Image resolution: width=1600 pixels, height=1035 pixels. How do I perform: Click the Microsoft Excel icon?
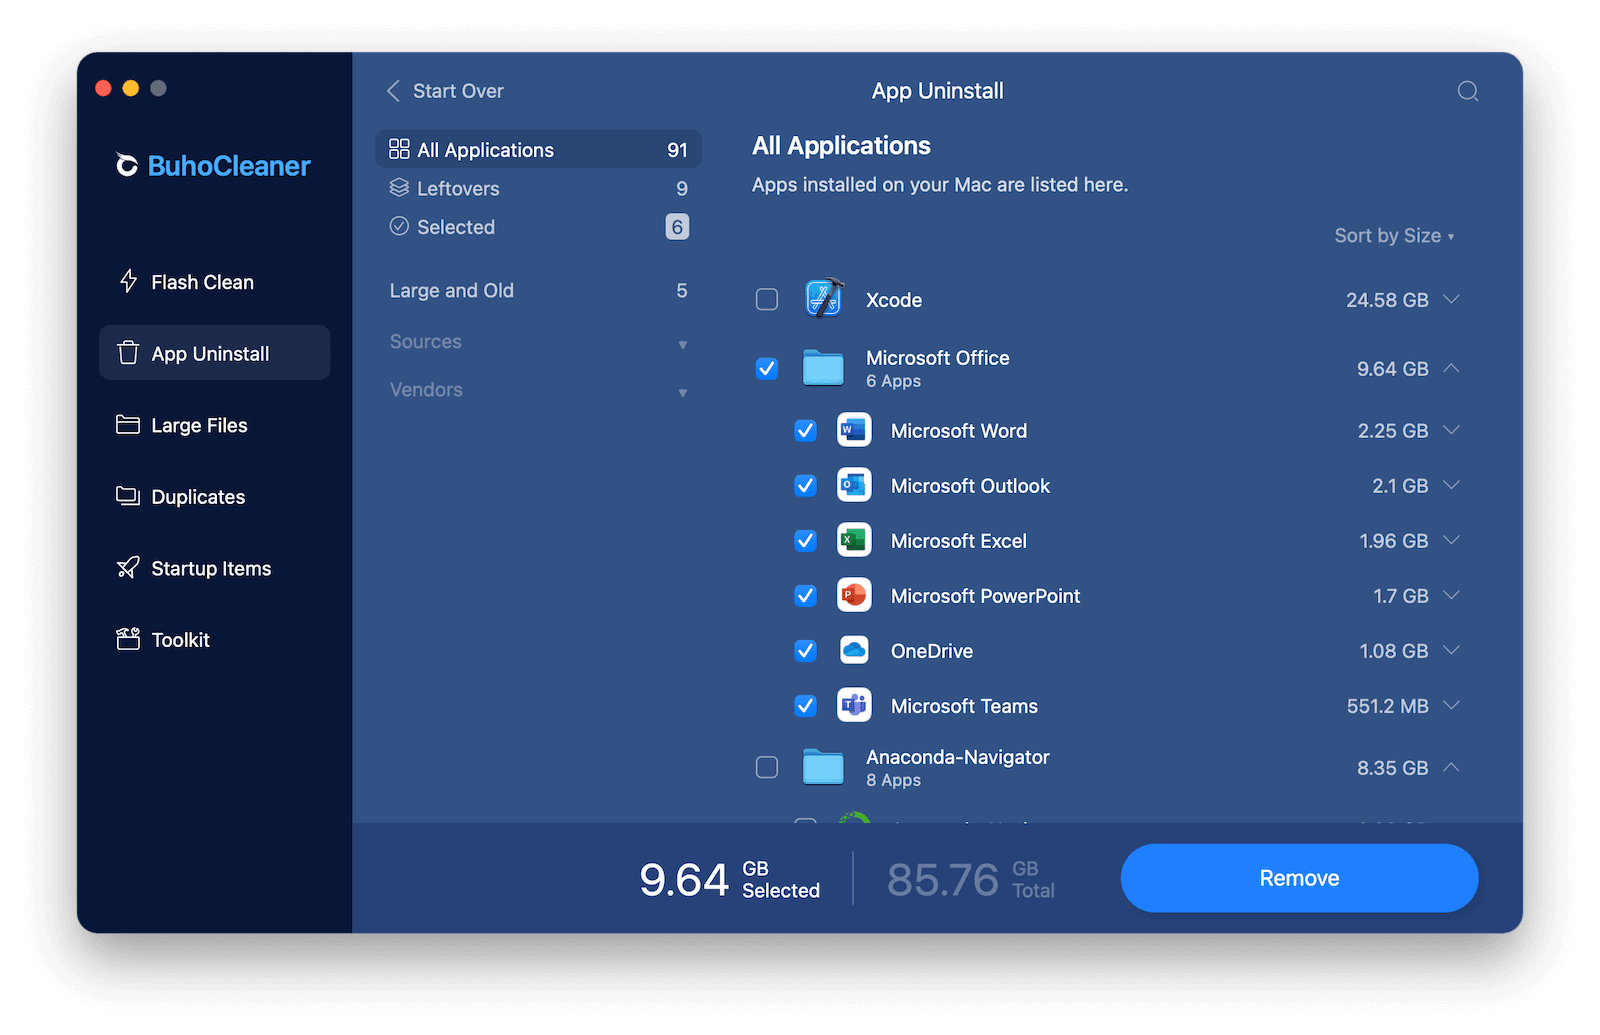point(853,541)
